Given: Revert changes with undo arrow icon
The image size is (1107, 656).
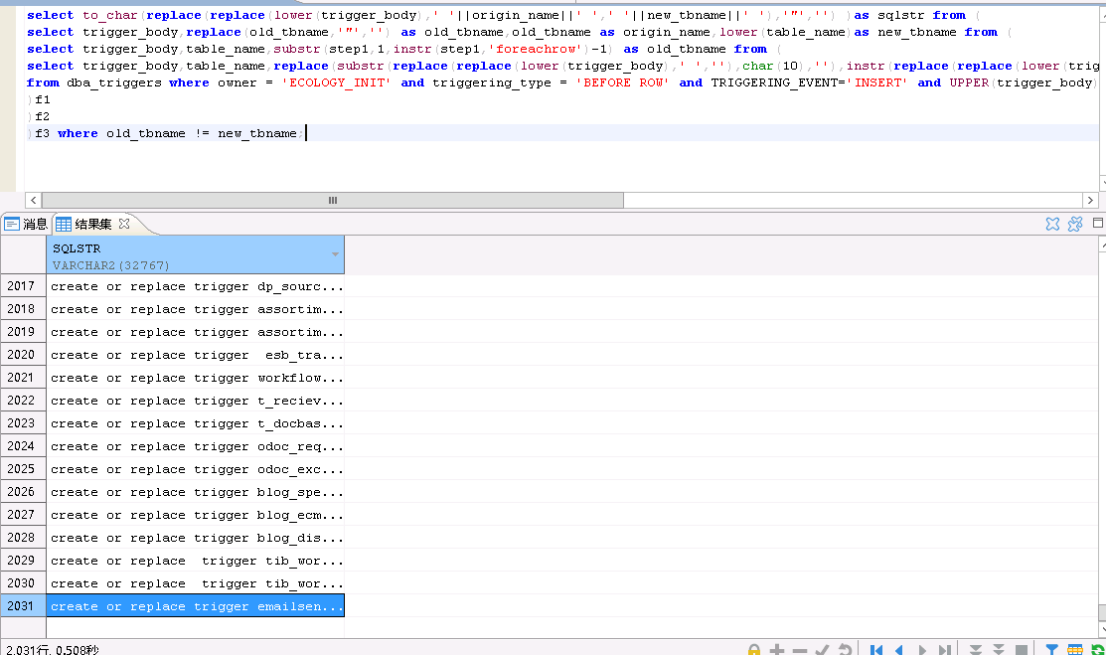Looking at the screenshot, I should point(844,650).
